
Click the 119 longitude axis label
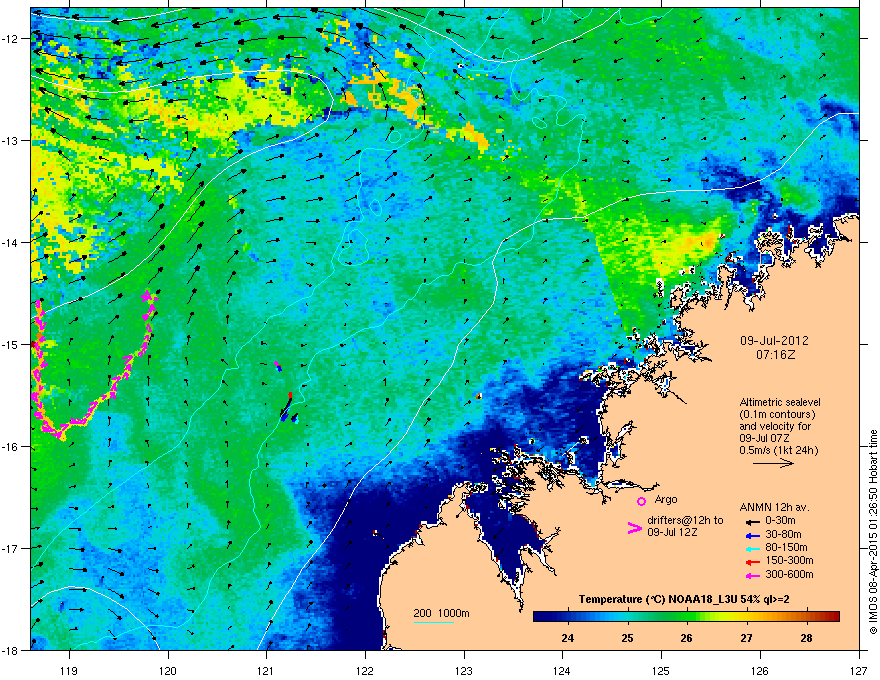click(x=70, y=670)
